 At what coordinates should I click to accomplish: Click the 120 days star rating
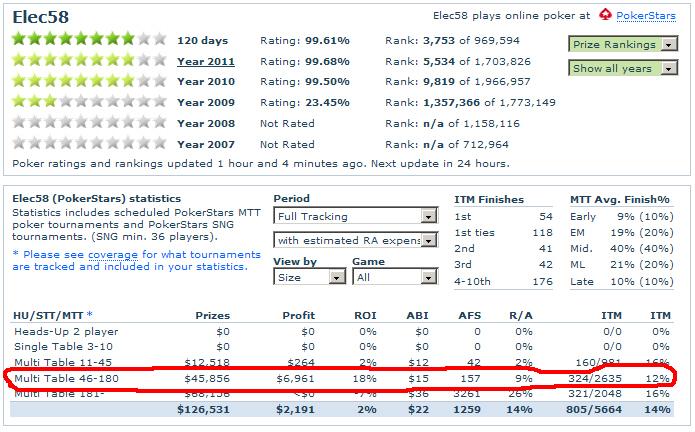coord(89,39)
